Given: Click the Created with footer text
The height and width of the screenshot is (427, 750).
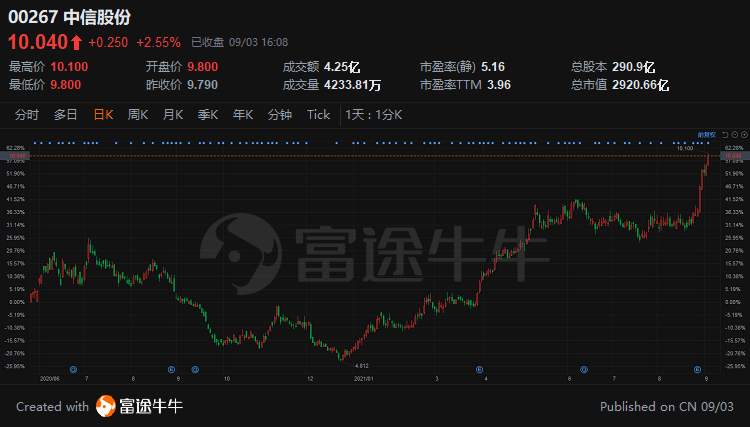Looking at the screenshot, I should 52,406.
